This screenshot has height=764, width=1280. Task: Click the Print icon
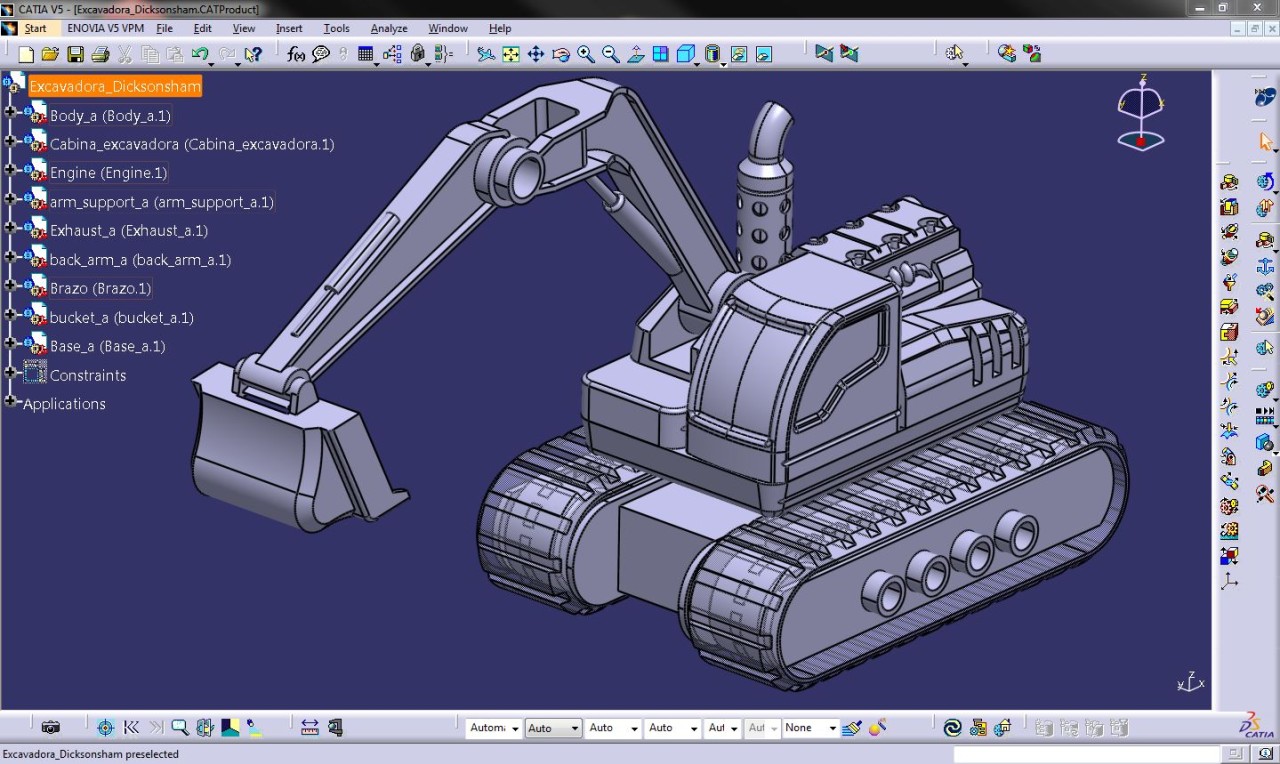pyautogui.click(x=100, y=54)
